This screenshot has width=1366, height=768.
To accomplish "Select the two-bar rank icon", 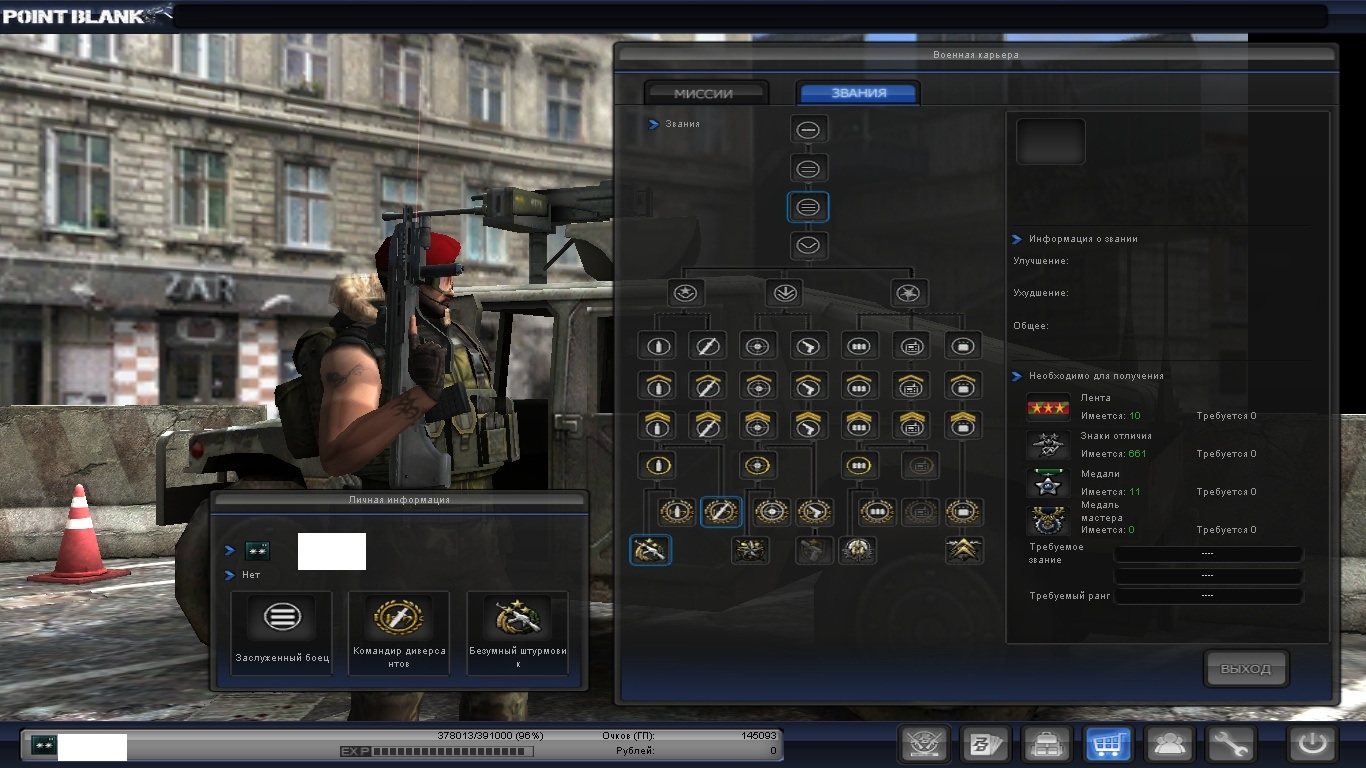I will pos(809,168).
